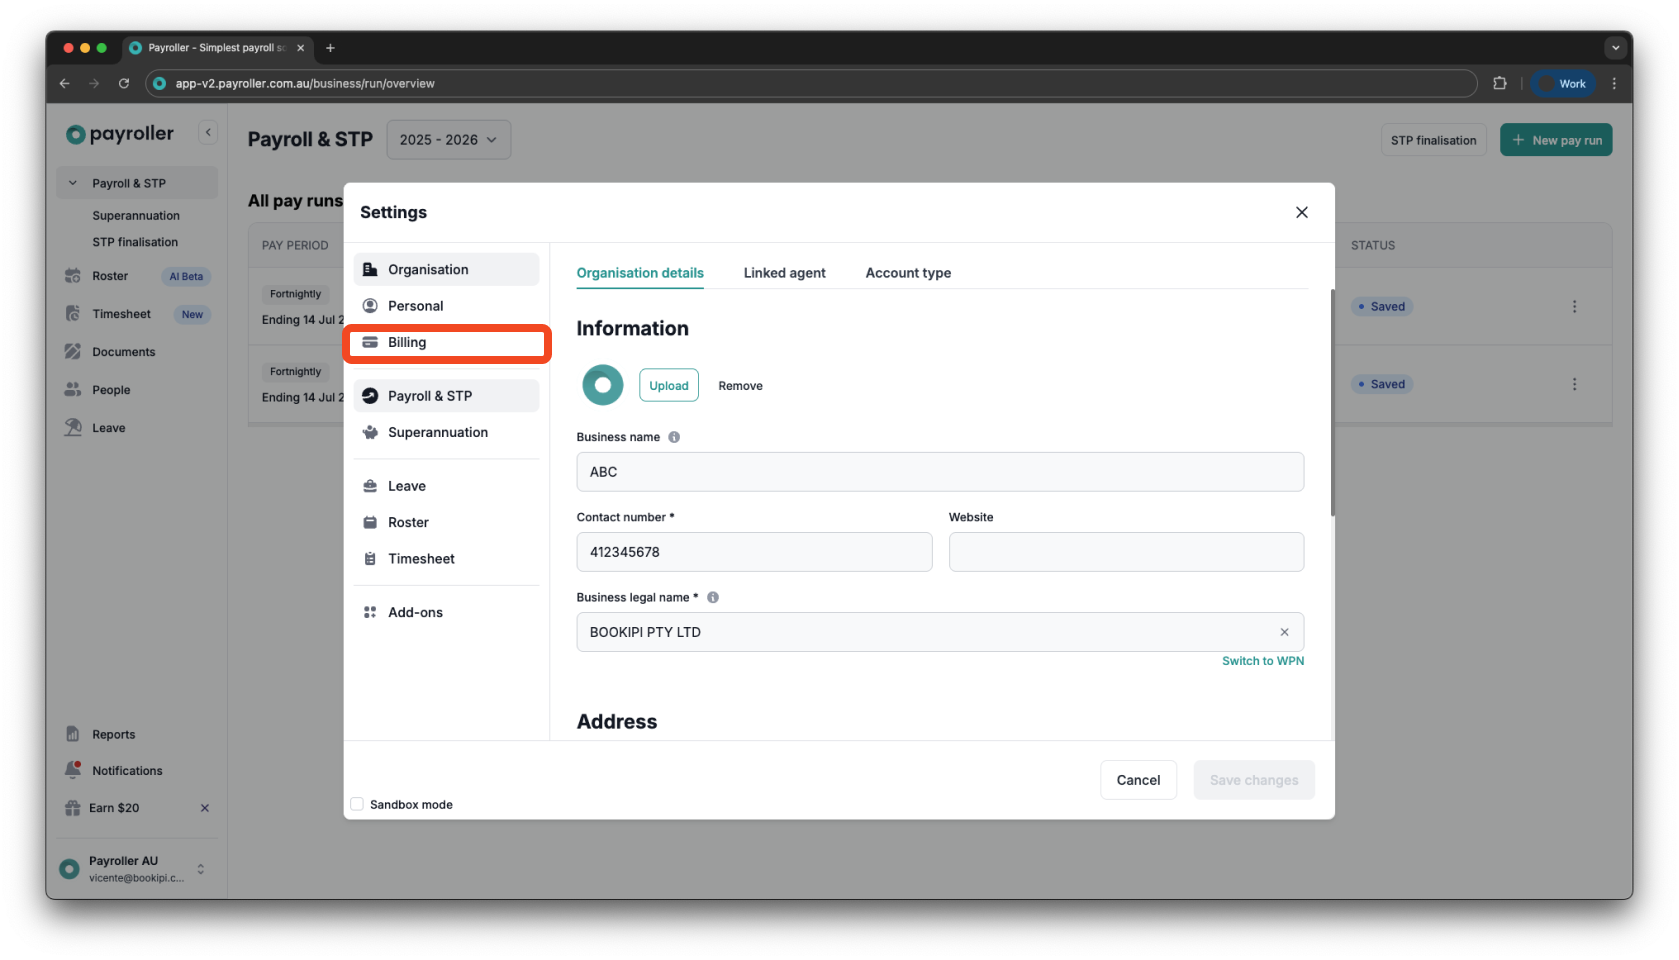Image resolution: width=1679 pixels, height=960 pixels.
Task: Select Superannuation in the settings sidebar
Action: coord(437,432)
